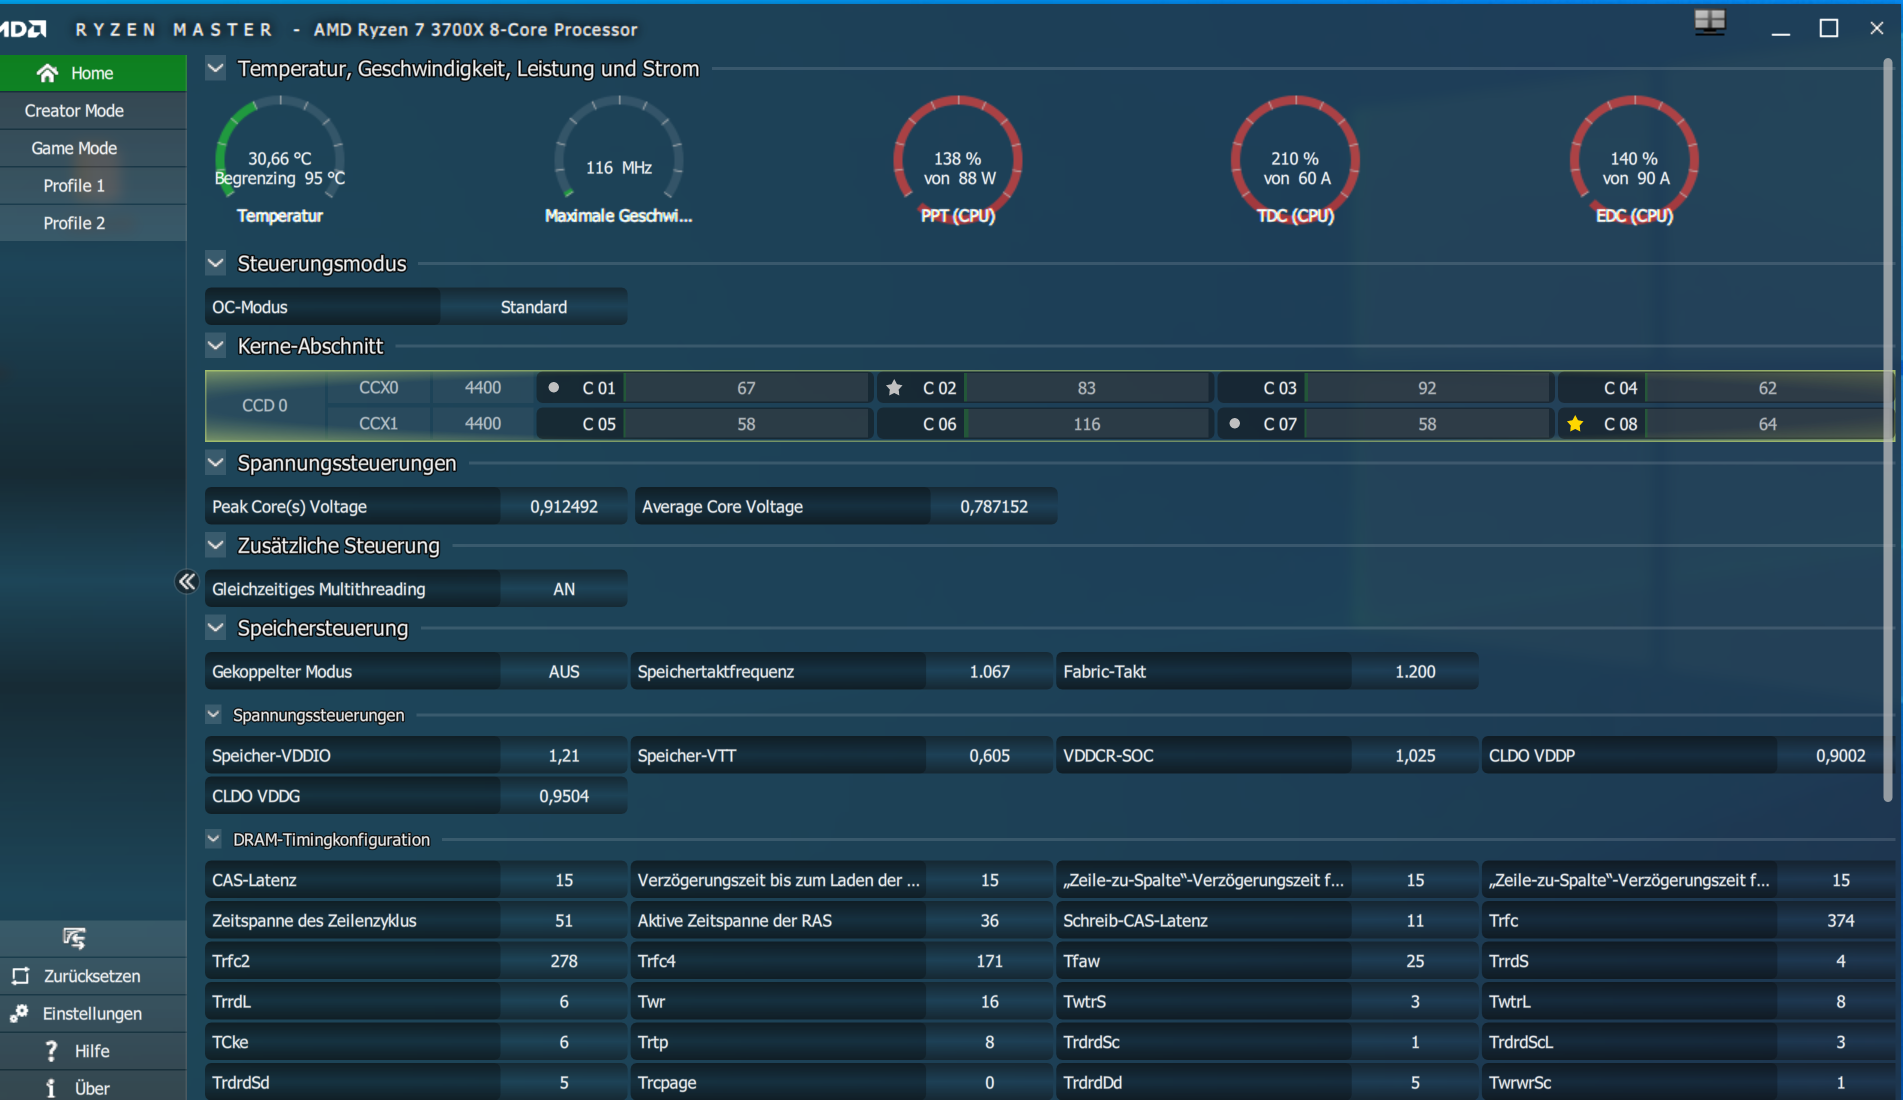Screen dimensions: 1903x1100
Task: Collapse the Steuerungsmodus section
Action: coord(215,263)
